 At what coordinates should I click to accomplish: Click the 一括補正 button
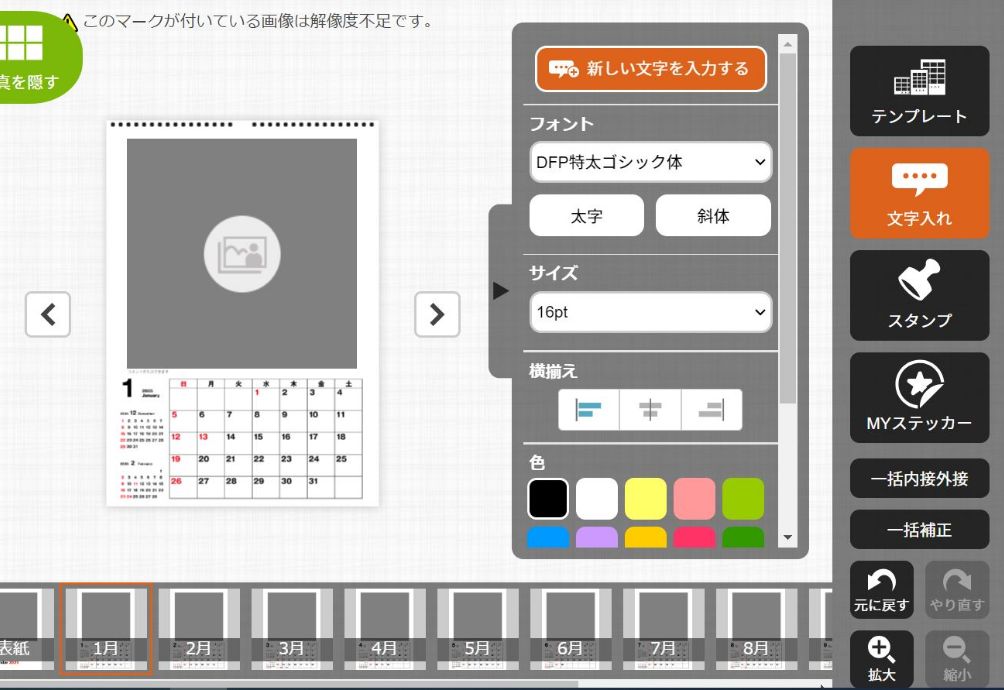pyautogui.click(x=919, y=530)
